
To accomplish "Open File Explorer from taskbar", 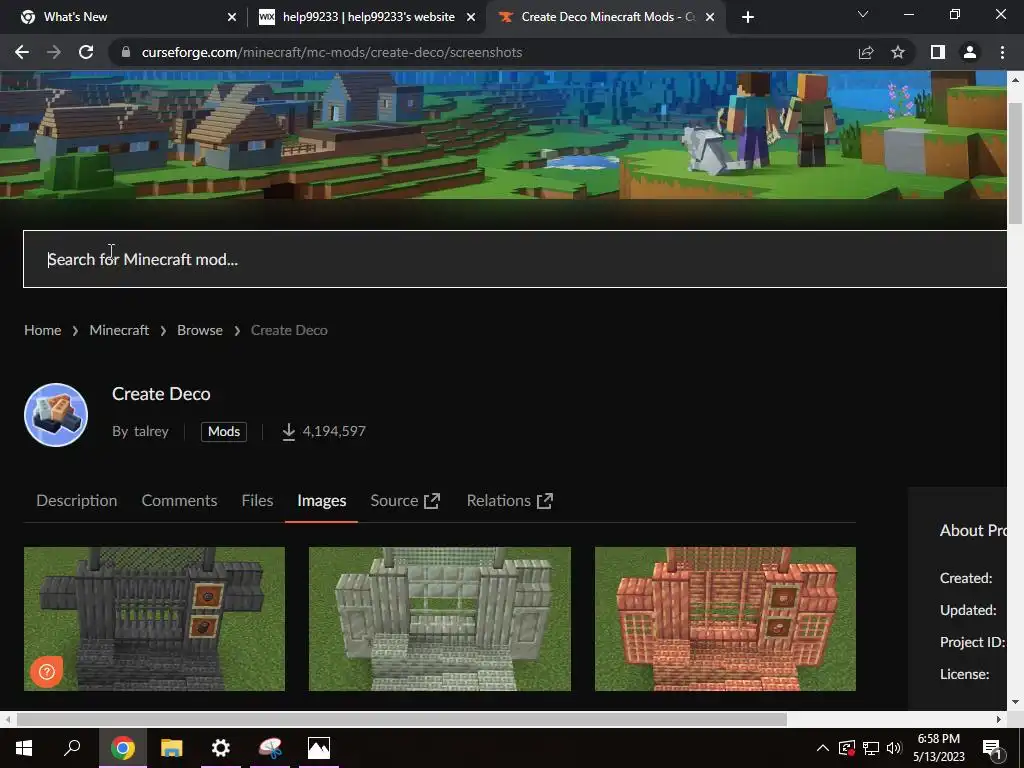I will (x=171, y=748).
